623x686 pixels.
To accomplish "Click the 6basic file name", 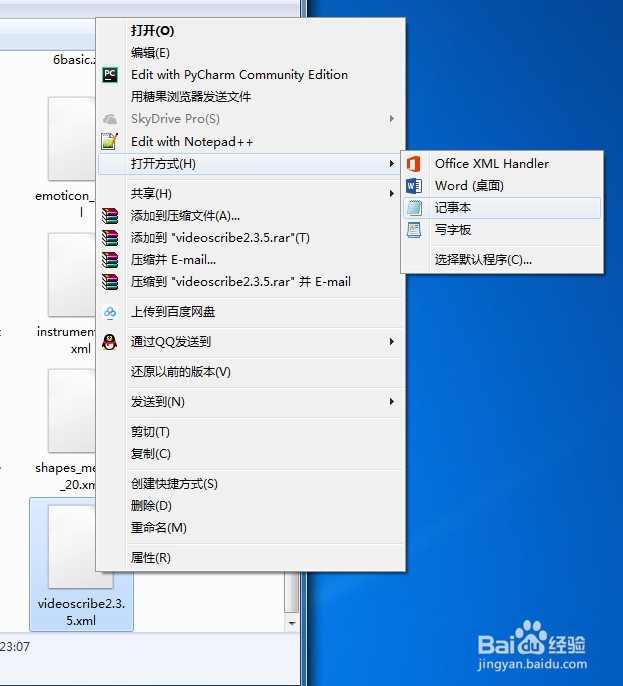I will 74,60.
